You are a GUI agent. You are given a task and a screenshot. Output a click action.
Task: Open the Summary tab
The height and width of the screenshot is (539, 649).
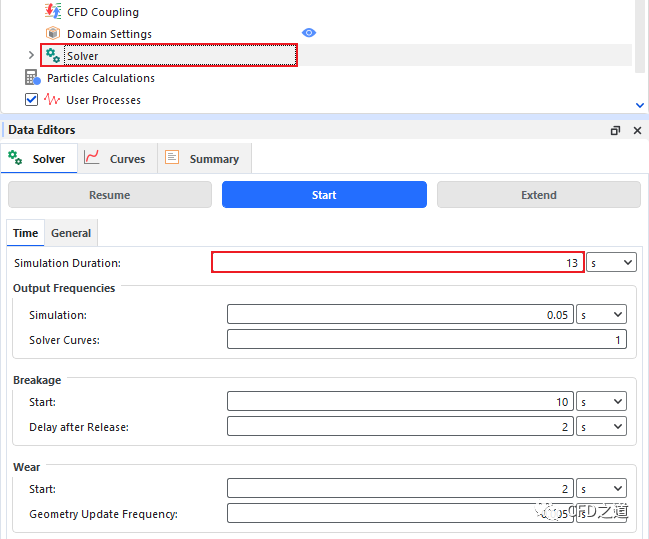202,158
